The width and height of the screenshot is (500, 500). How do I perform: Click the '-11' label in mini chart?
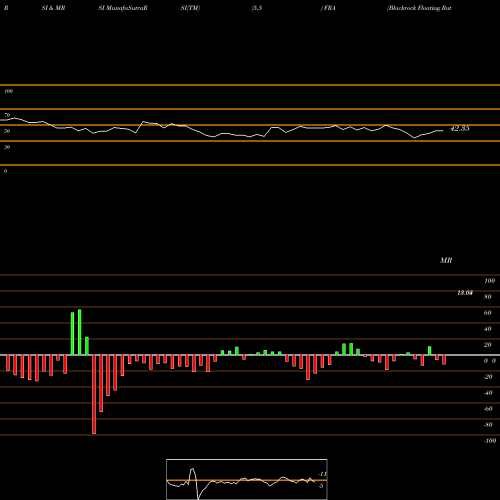tap(323, 474)
